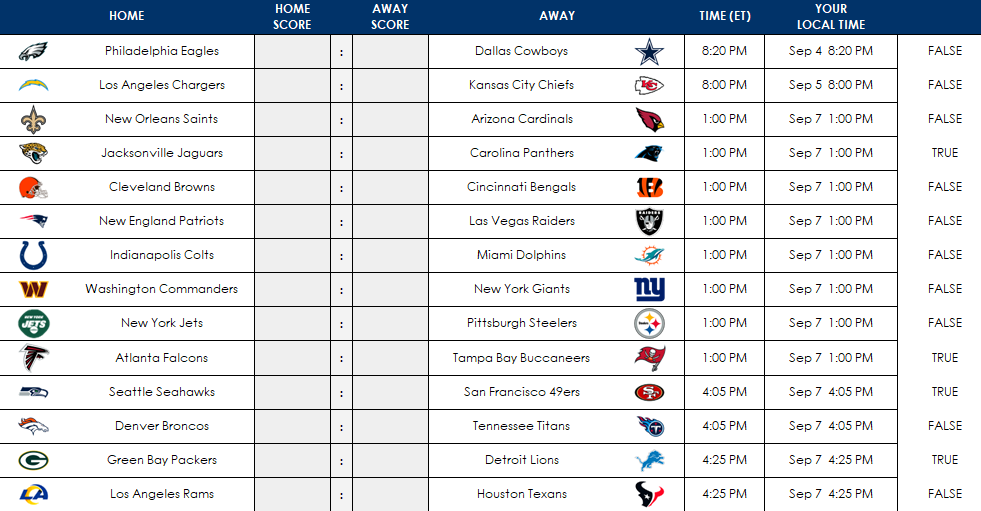Click the TRUE value in Seahawks row
The width and height of the screenshot is (981, 511).
point(944,392)
